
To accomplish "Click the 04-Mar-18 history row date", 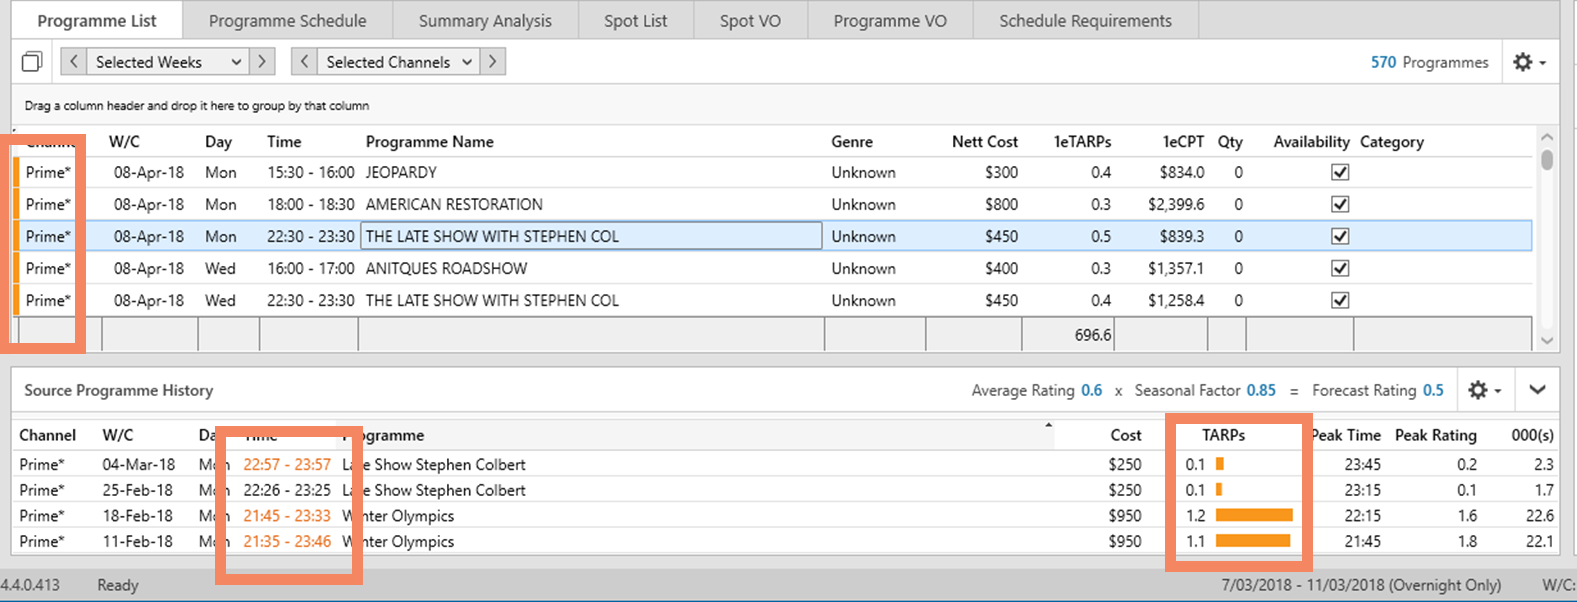I will tap(138, 464).
